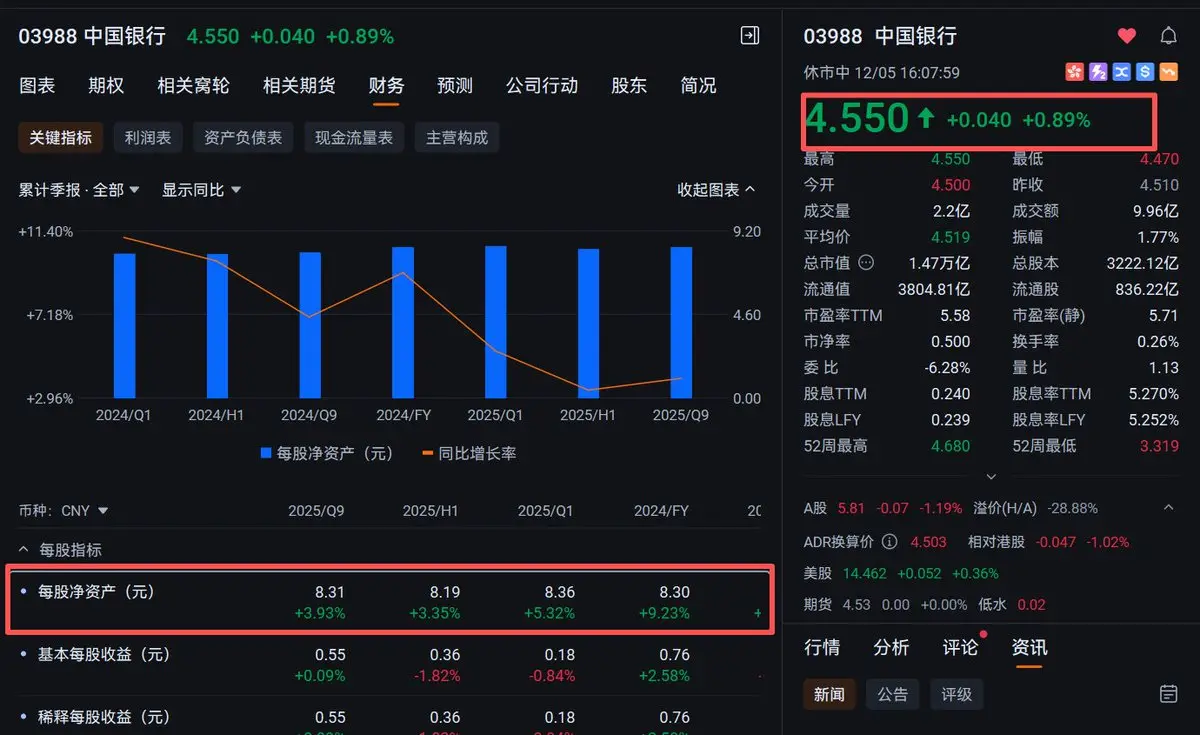Open the calendar icon in news panel
This screenshot has height=735, width=1200.
pos(1167,694)
